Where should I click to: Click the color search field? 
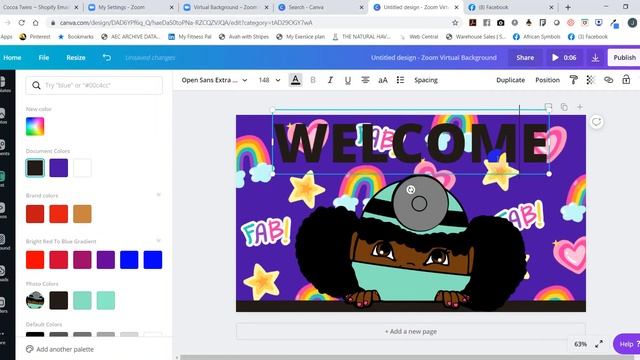(x=94, y=85)
